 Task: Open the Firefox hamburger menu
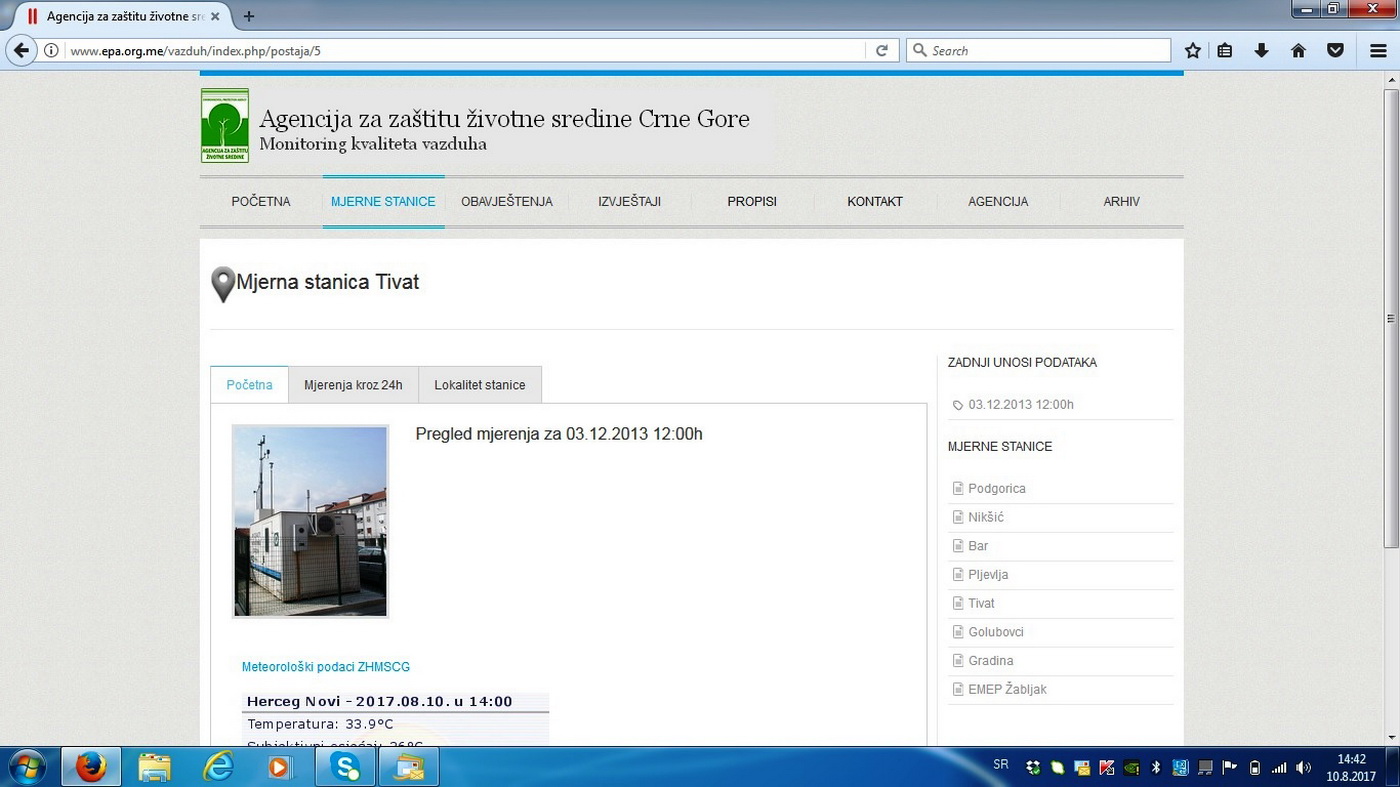(1378, 50)
